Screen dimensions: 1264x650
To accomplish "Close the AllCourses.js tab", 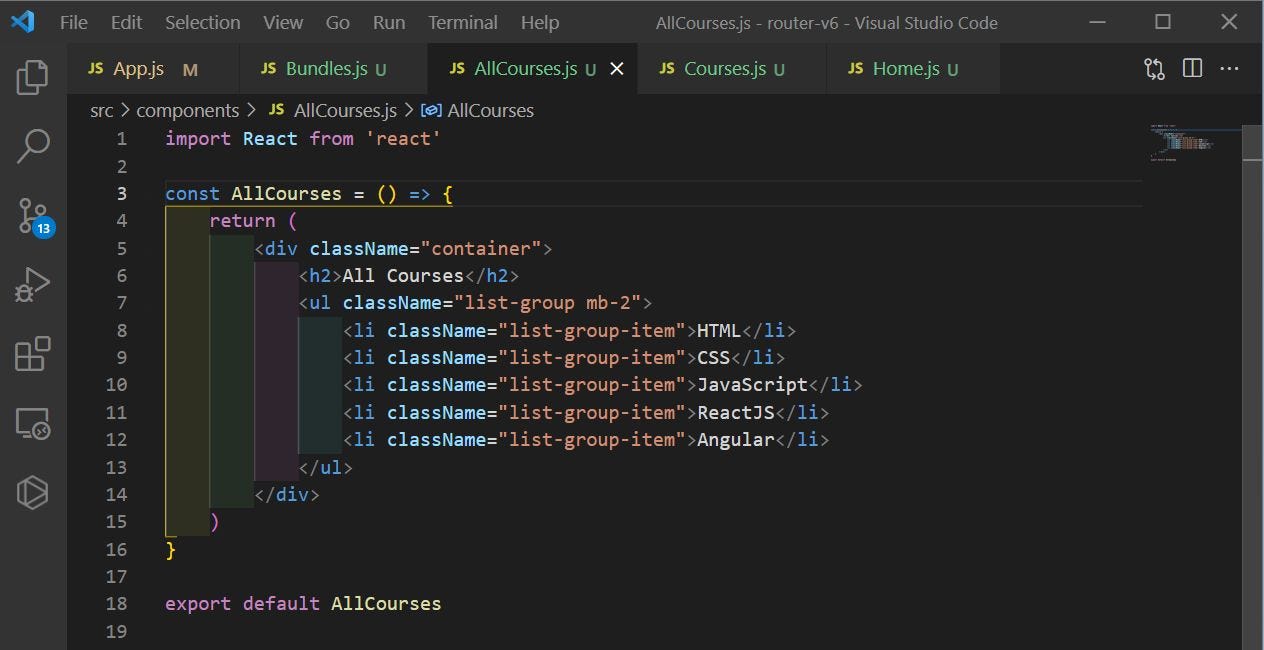I will point(617,68).
